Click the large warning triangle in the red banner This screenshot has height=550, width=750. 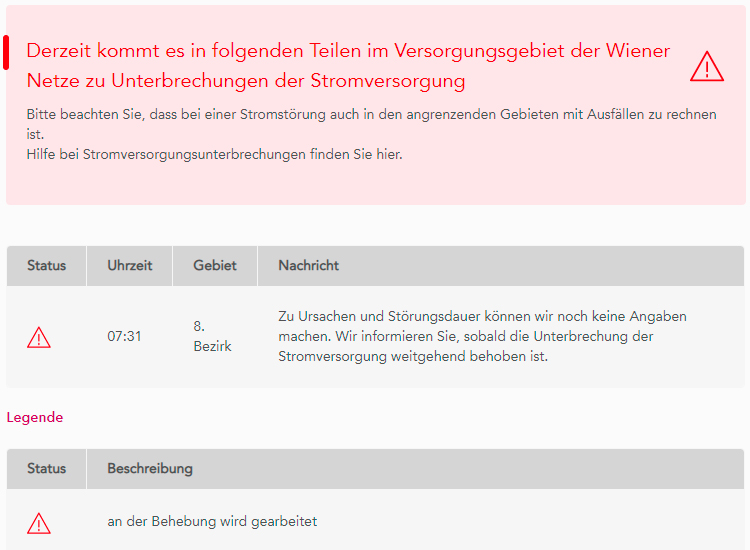pyautogui.click(x=706, y=66)
